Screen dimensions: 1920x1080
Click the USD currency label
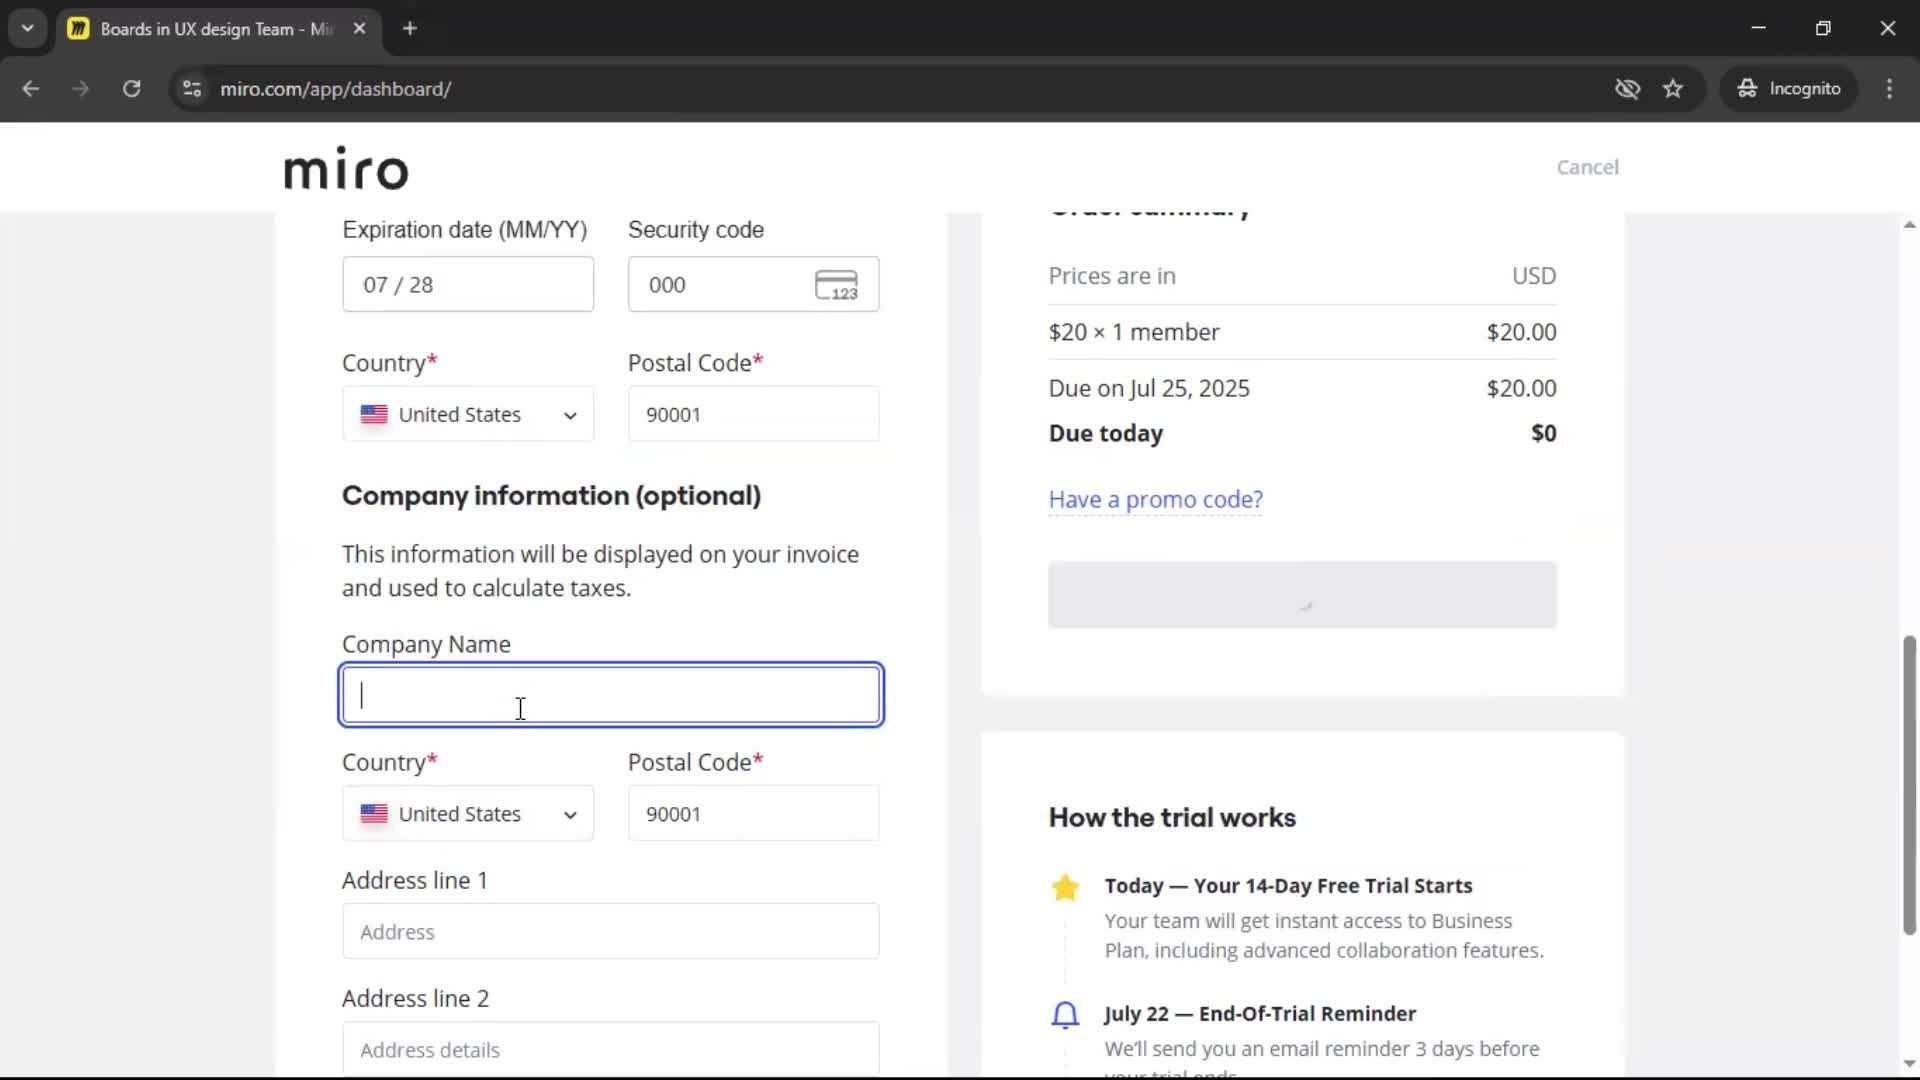(x=1534, y=276)
